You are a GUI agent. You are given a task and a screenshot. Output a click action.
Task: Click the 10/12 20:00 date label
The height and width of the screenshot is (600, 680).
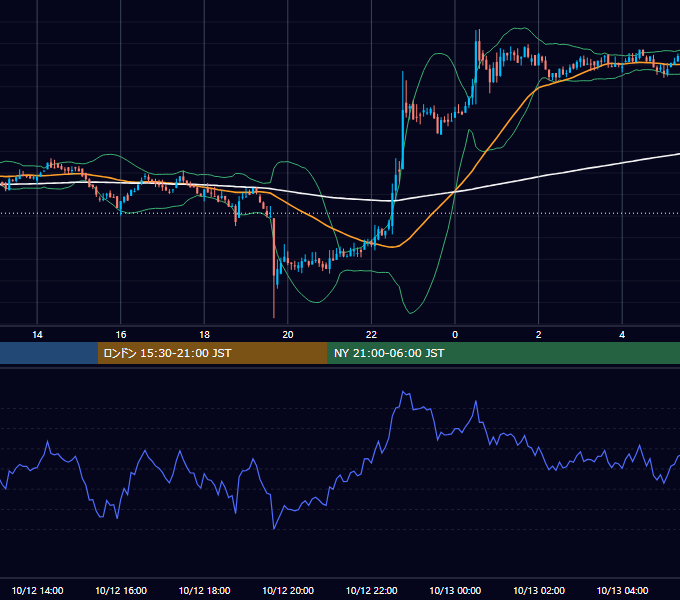(x=288, y=590)
